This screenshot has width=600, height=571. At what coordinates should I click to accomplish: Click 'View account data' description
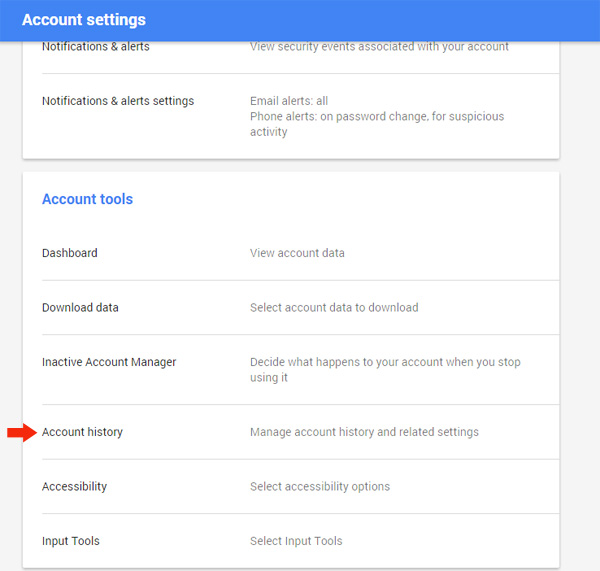[297, 253]
